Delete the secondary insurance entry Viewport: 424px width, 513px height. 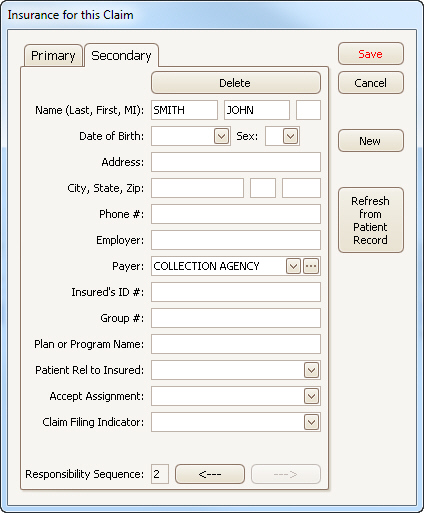coord(236,83)
